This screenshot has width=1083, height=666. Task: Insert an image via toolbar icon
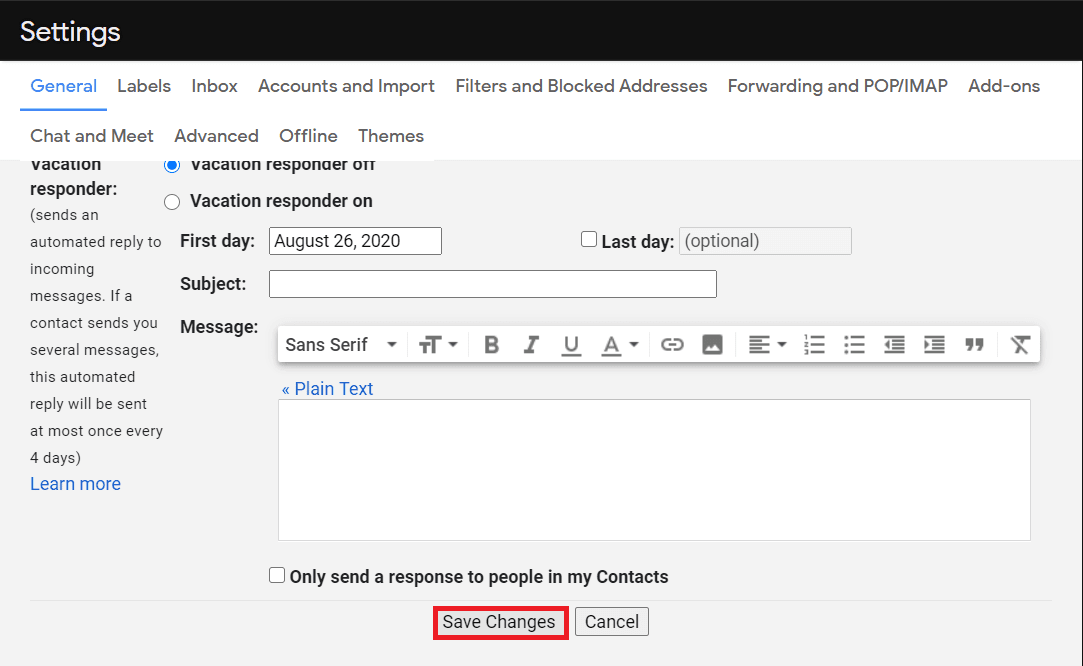click(x=712, y=344)
